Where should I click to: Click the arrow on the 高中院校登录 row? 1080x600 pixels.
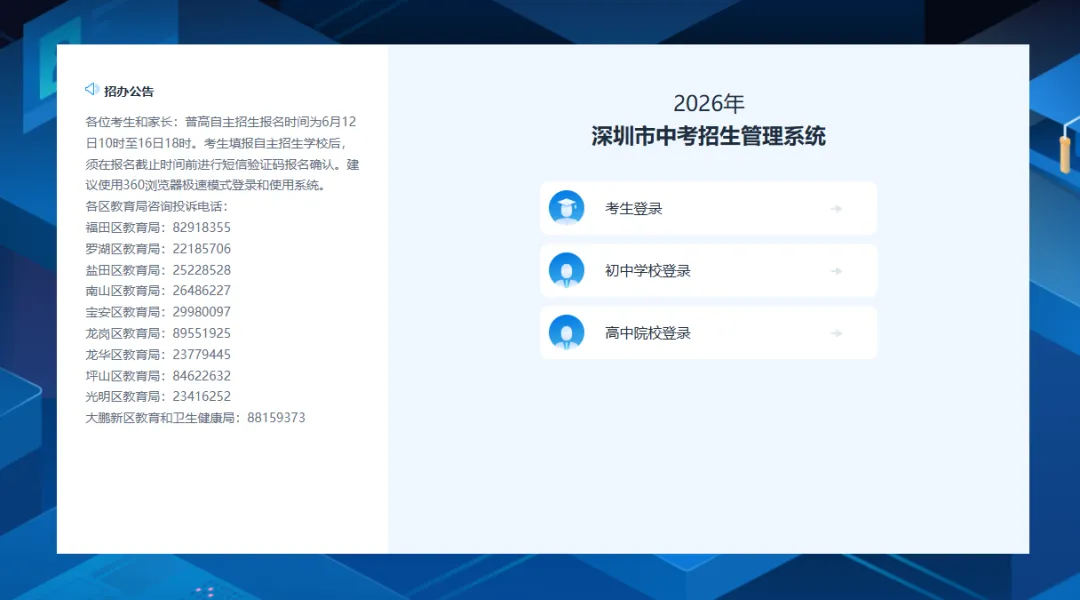tap(836, 333)
